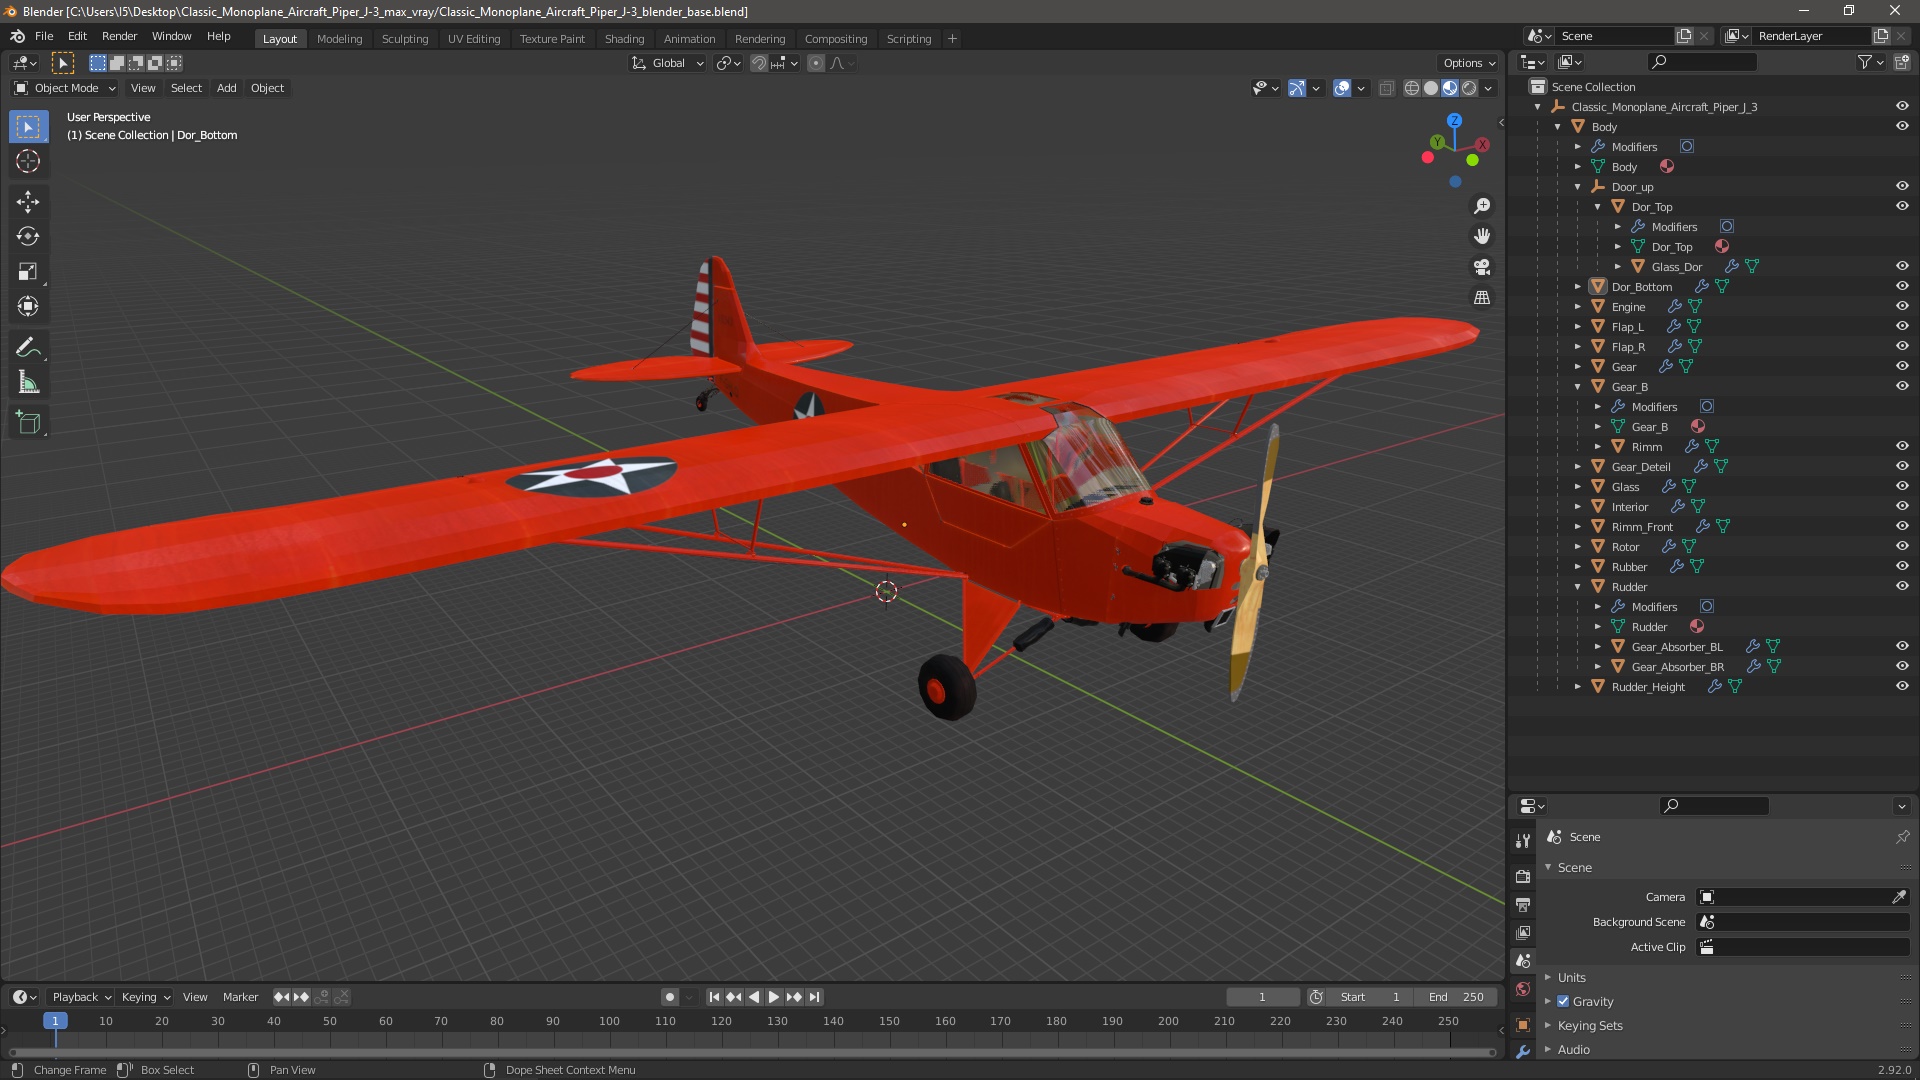This screenshot has height=1080, width=1920.
Task: Click the outliner search field
Action: [1701, 62]
